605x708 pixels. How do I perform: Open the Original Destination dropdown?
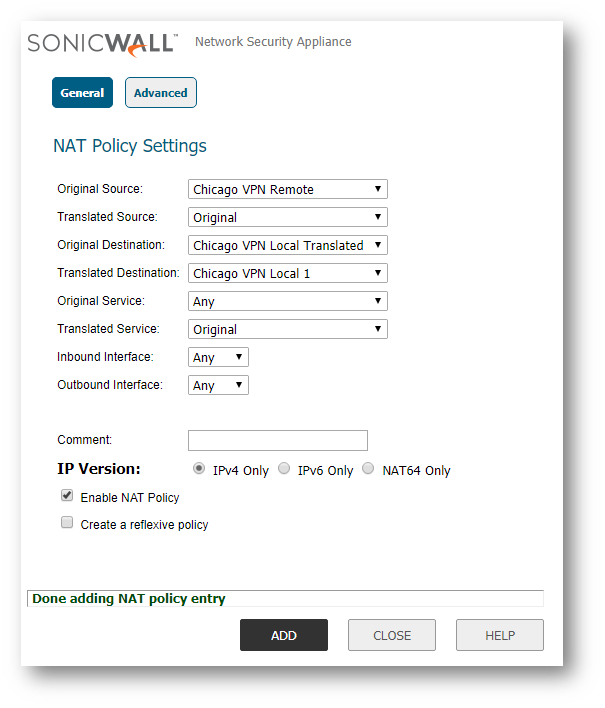[287, 245]
